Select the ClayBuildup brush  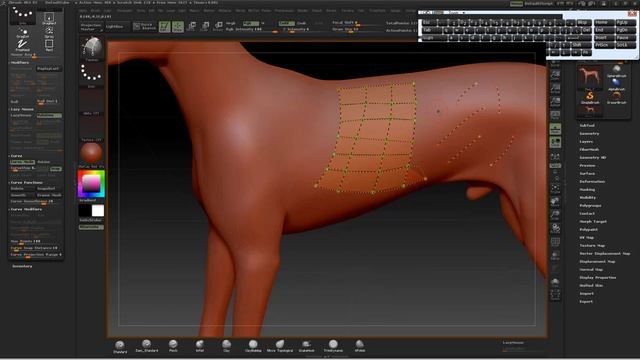click(x=253, y=346)
